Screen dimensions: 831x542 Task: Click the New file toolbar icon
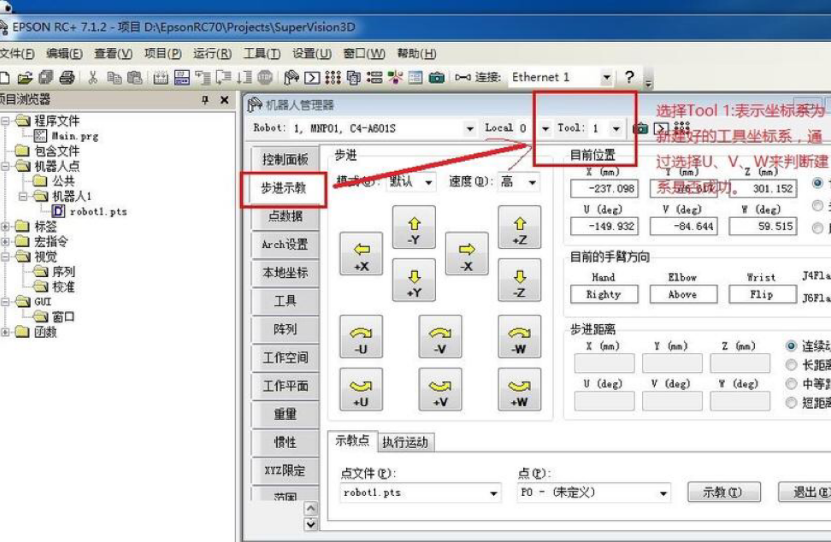click(x=4, y=78)
